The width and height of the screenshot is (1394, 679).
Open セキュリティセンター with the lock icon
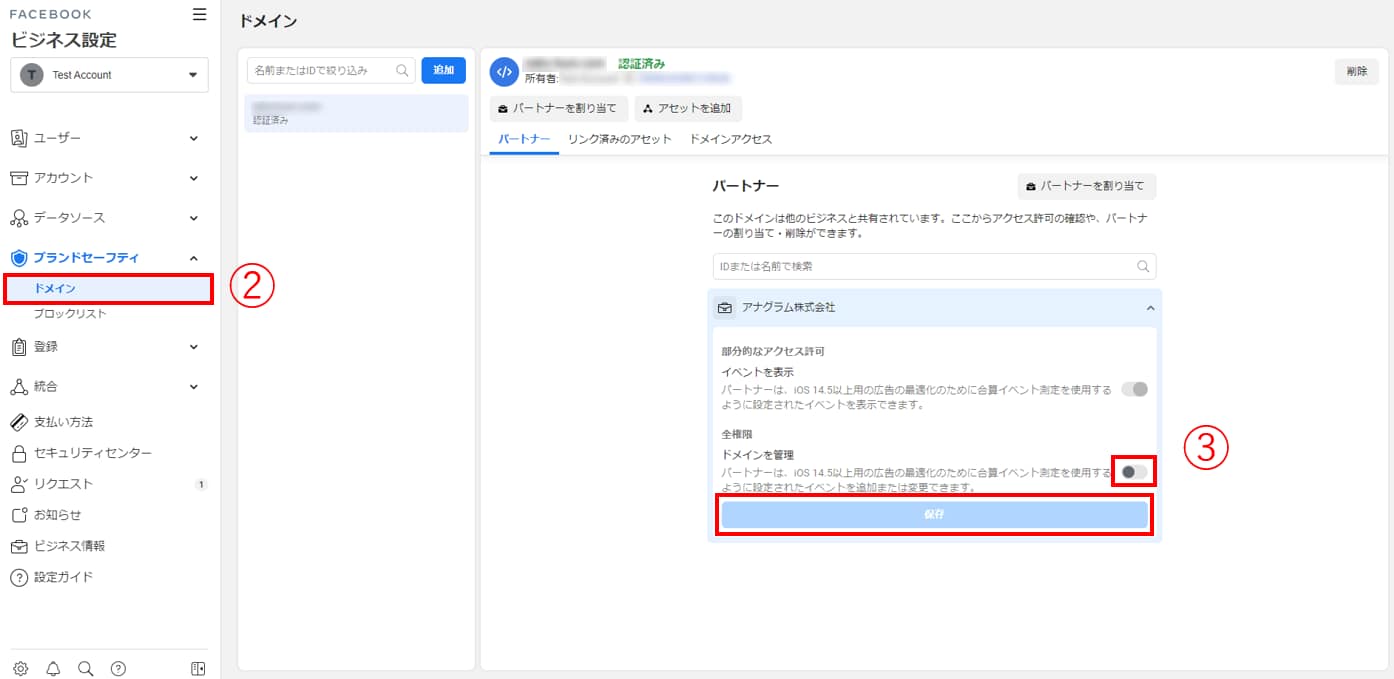[93, 453]
